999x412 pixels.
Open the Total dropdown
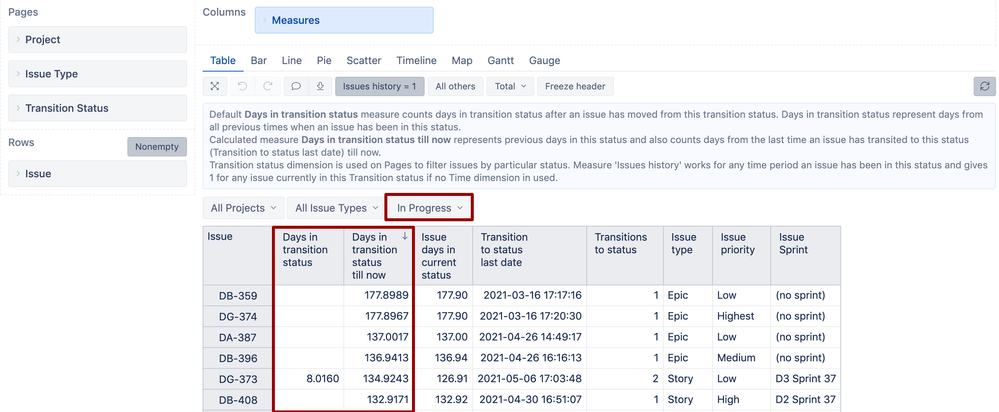point(510,87)
